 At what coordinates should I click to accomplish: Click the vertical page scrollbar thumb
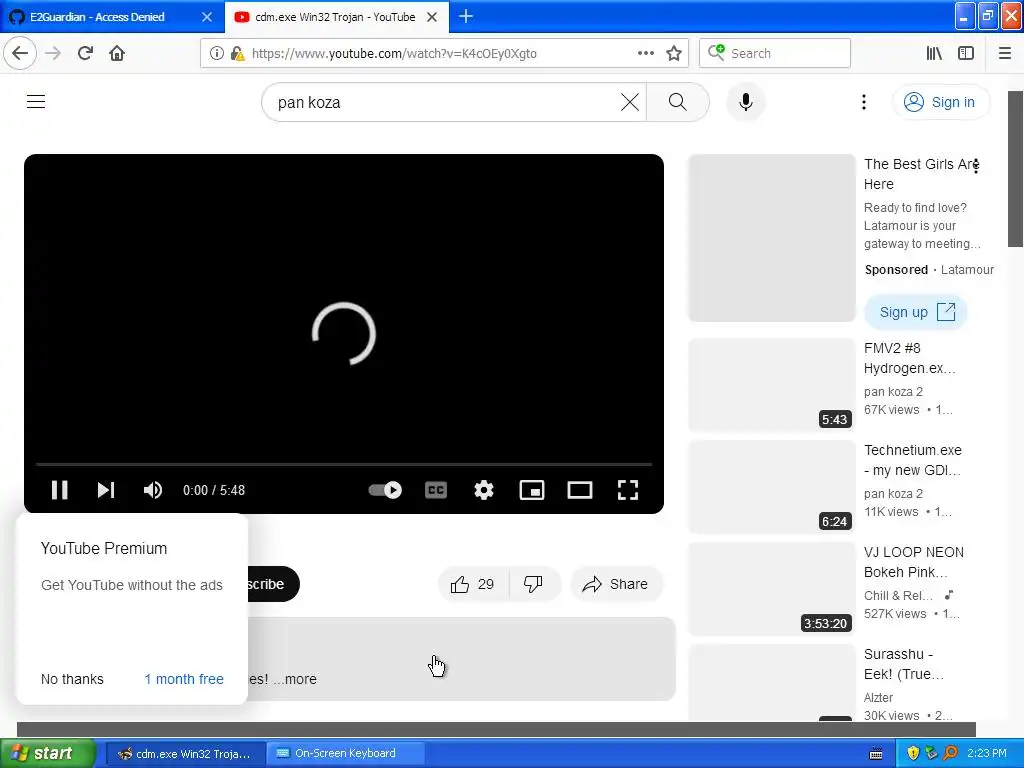[1015, 168]
